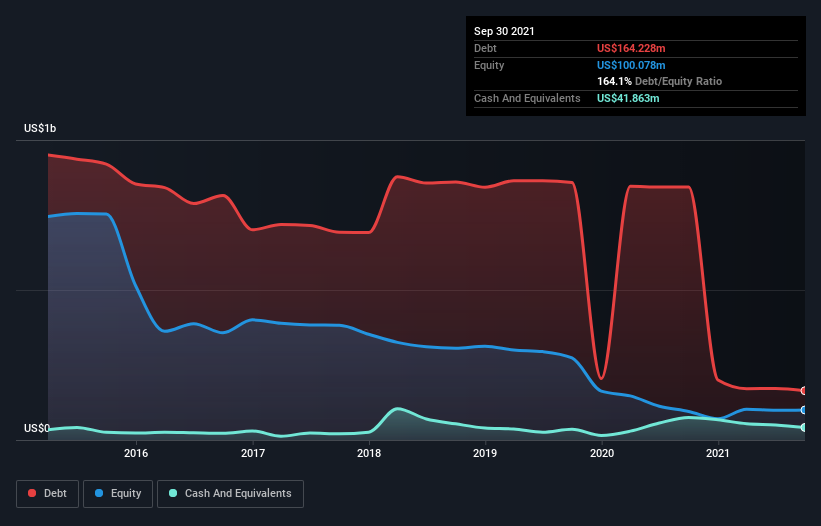Click the blue Equity endpoint marker
The height and width of the screenshot is (526, 821).
804,410
